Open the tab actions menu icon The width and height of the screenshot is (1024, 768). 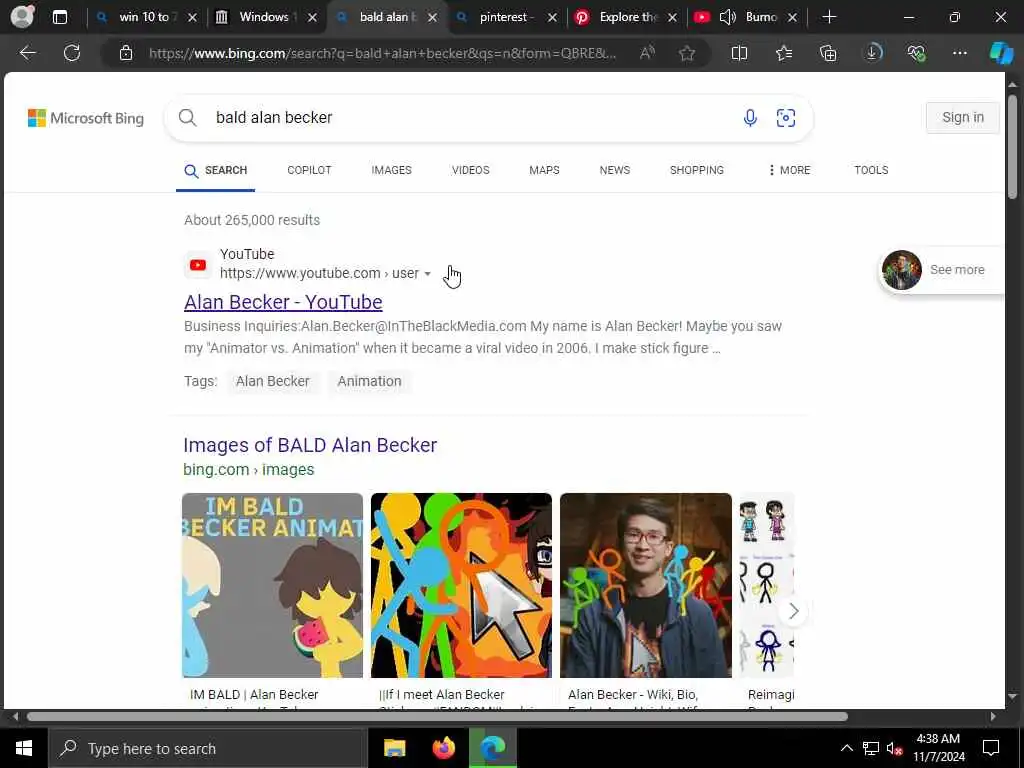click(59, 17)
